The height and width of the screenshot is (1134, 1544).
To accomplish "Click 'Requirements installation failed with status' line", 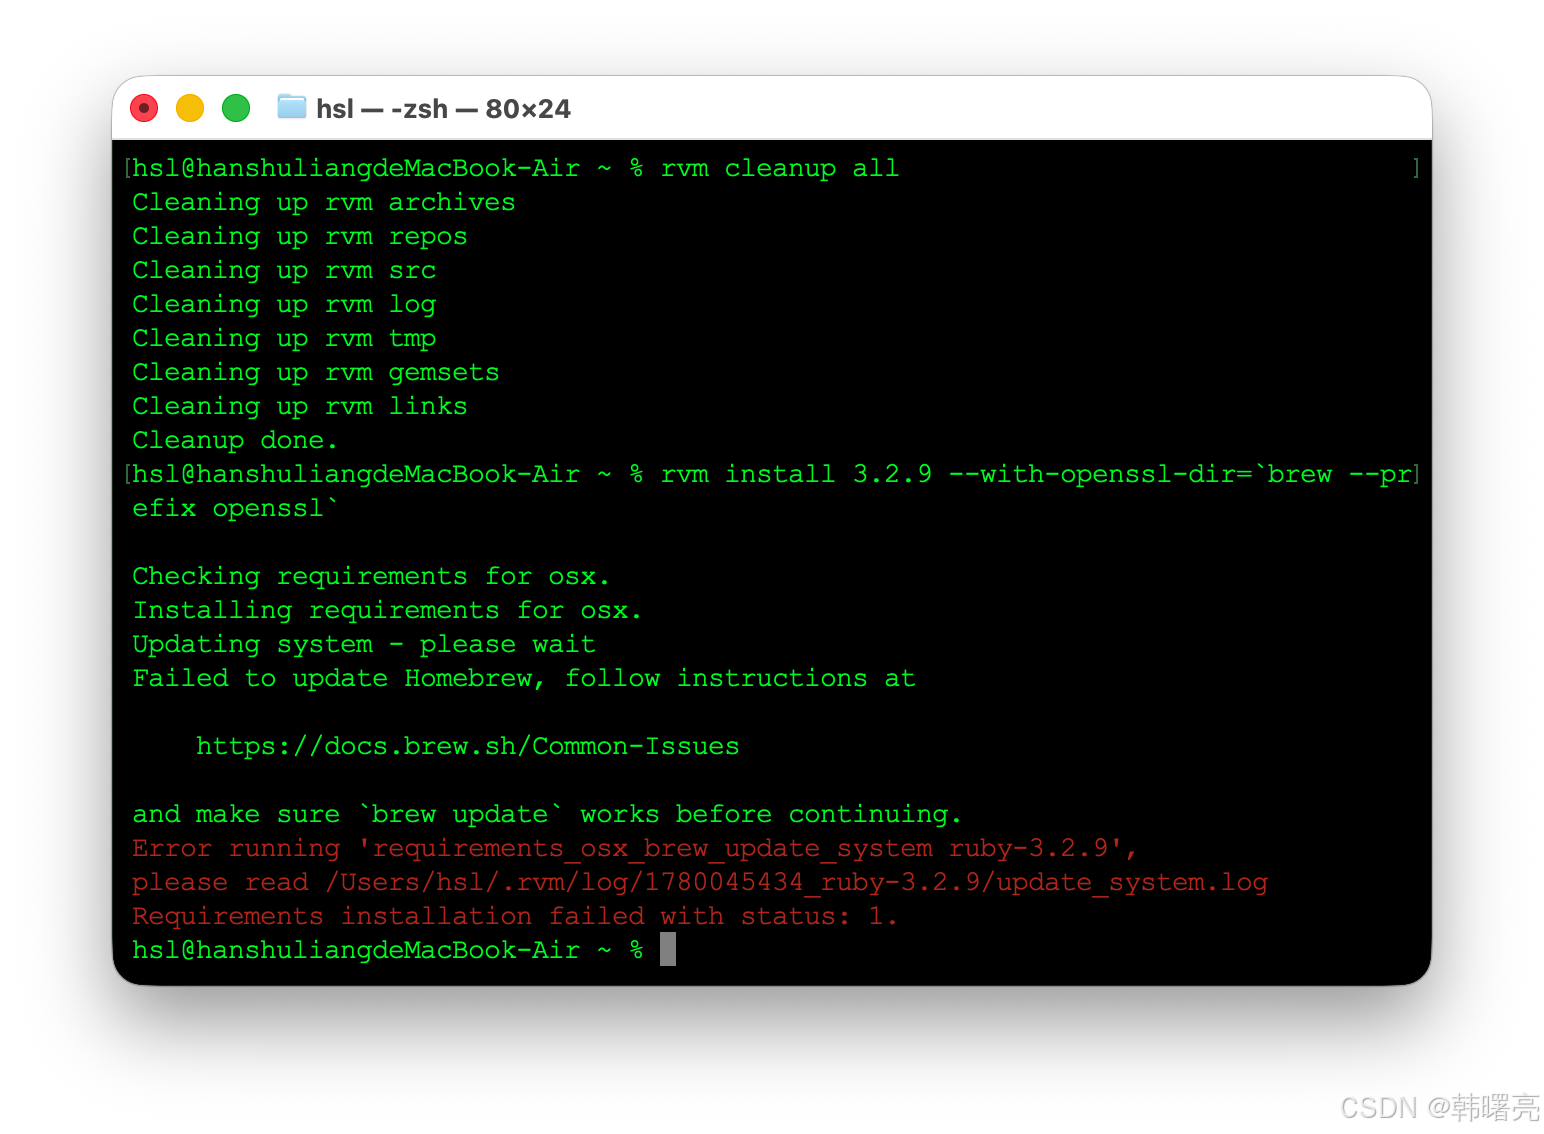I will pyautogui.click(x=515, y=916).
